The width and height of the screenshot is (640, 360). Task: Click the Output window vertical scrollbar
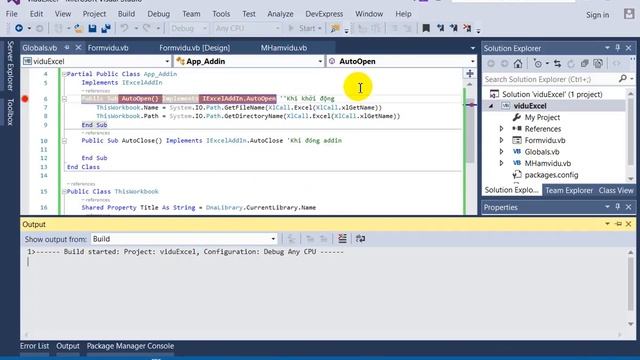(631, 288)
